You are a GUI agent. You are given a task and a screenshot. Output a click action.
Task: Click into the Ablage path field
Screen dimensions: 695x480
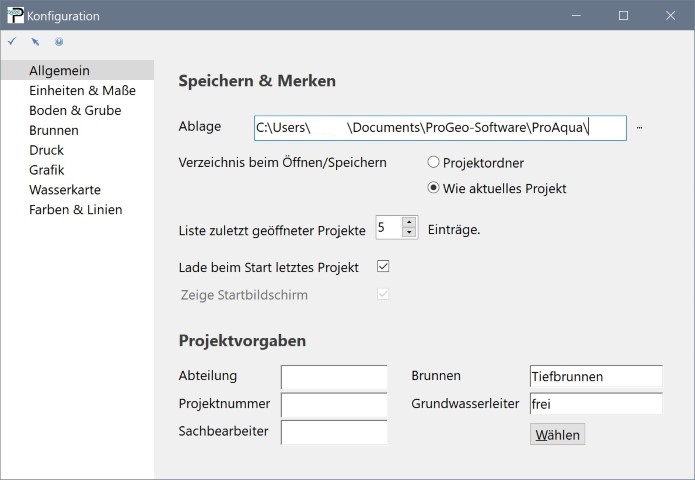(440, 128)
